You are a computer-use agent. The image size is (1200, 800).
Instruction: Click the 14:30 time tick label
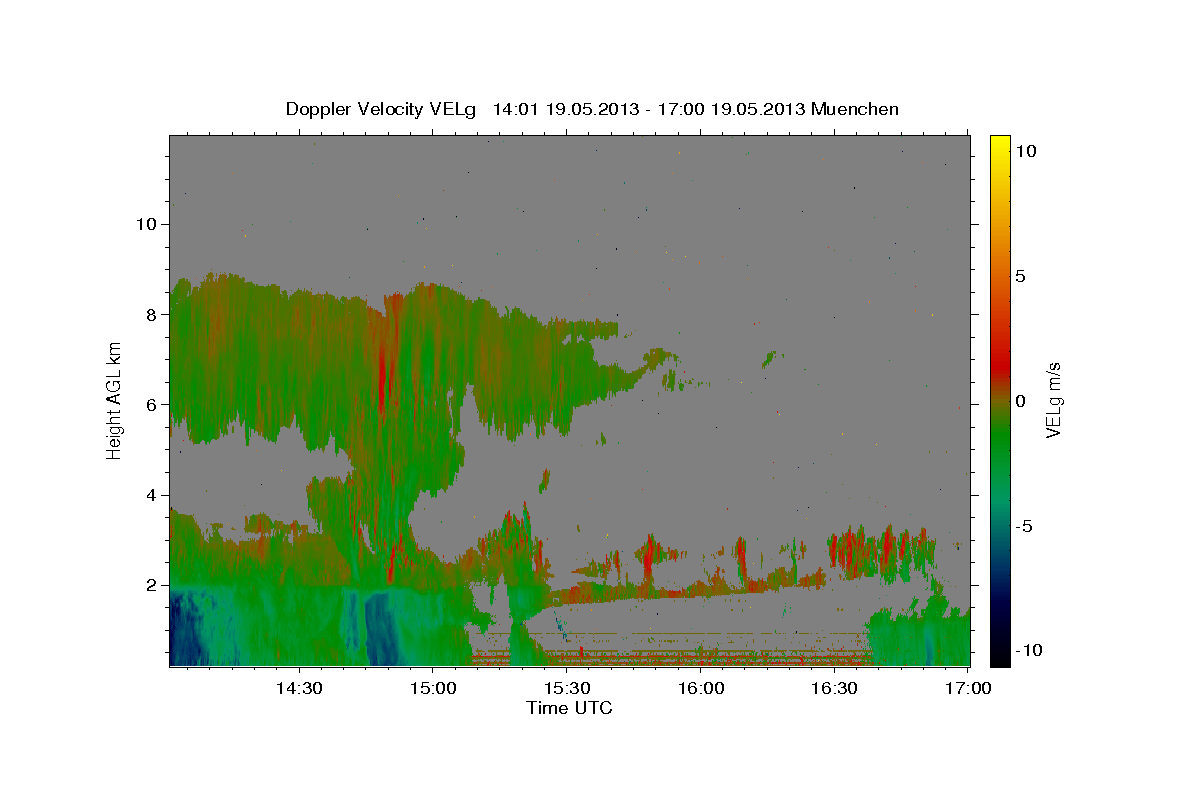coord(298,688)
